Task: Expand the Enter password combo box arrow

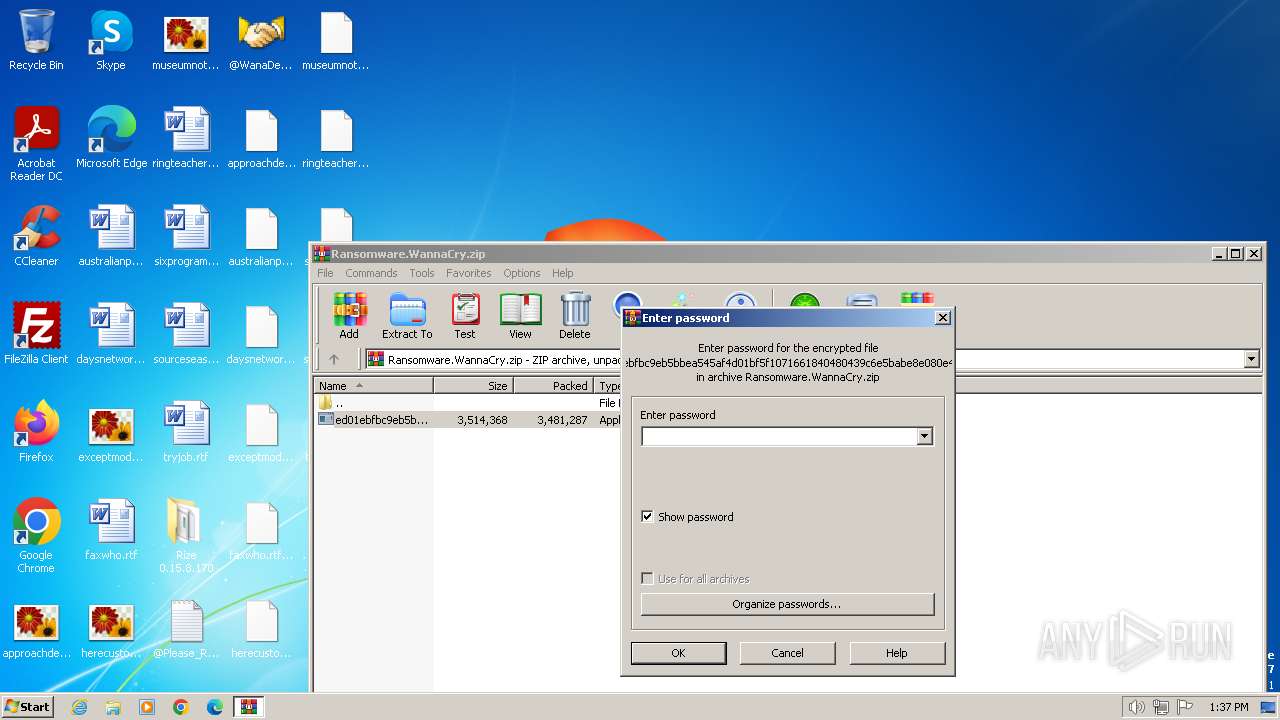Action: 924,436
